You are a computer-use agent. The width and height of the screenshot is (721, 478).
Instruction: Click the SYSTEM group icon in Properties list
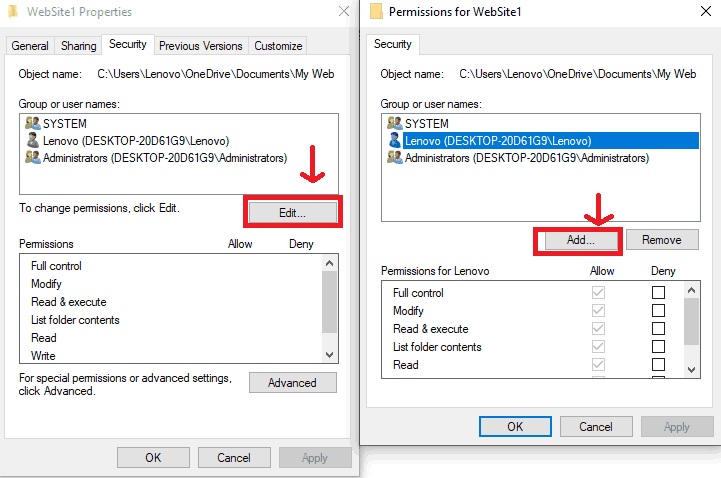(x=31, y=123)
